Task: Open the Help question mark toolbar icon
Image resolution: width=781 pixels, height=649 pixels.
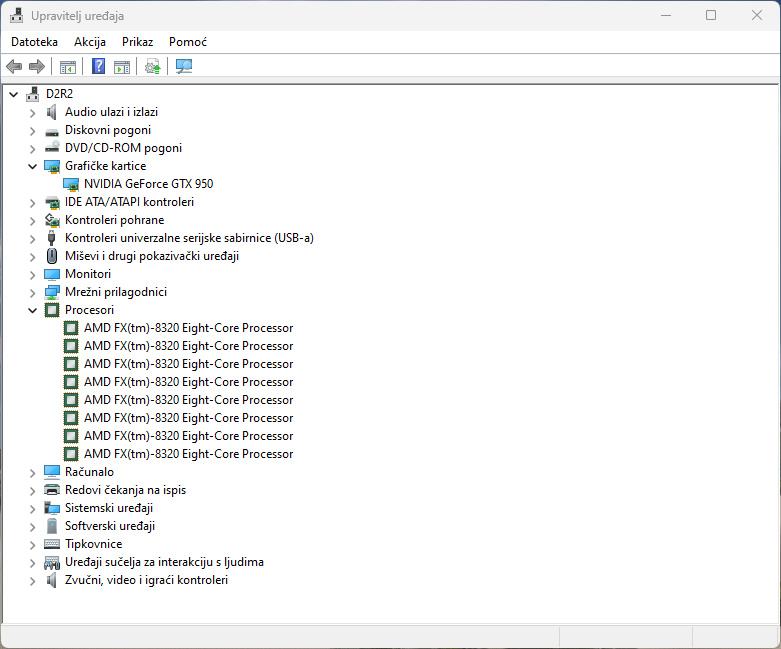Action: click(x=99, y=66)
